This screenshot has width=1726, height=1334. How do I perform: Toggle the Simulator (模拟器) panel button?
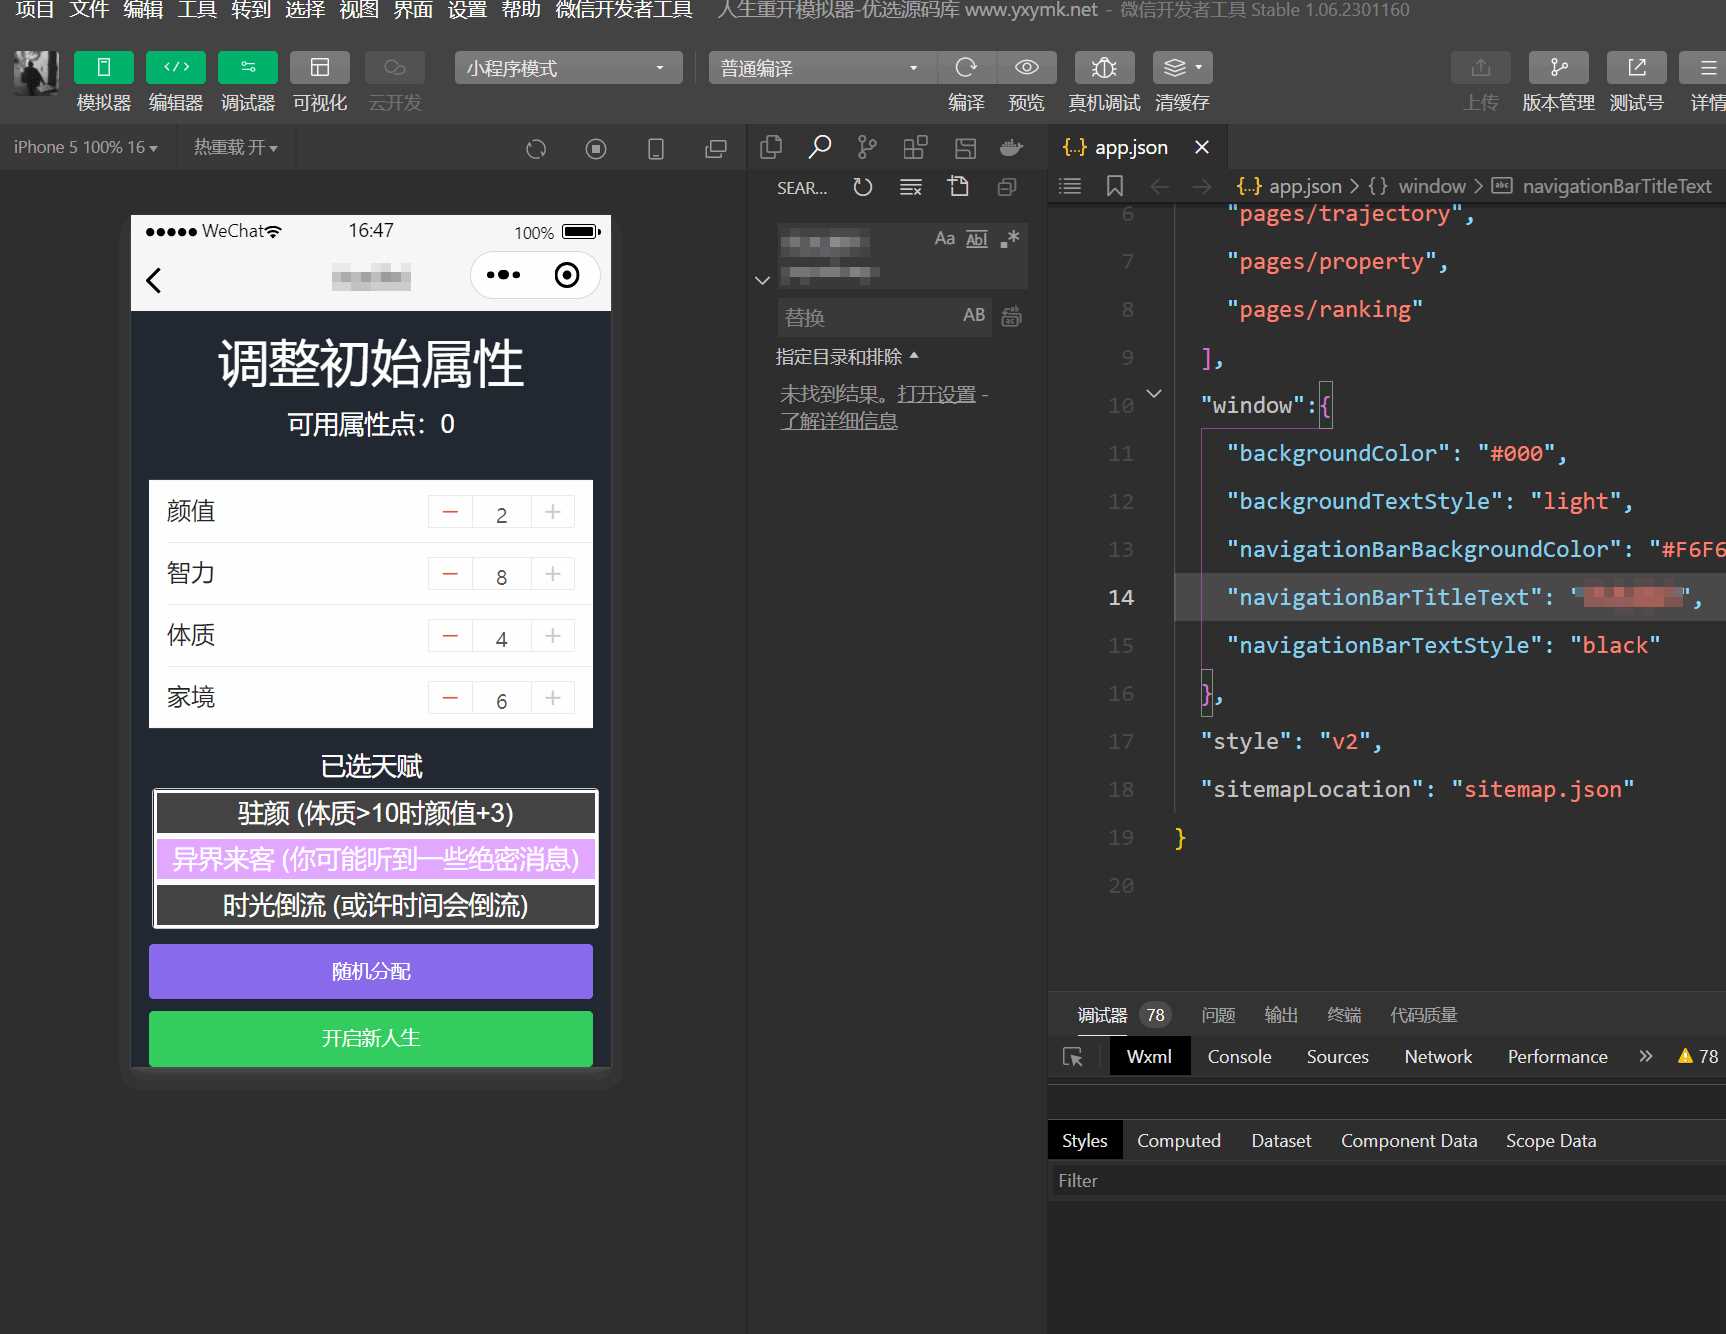103,68
